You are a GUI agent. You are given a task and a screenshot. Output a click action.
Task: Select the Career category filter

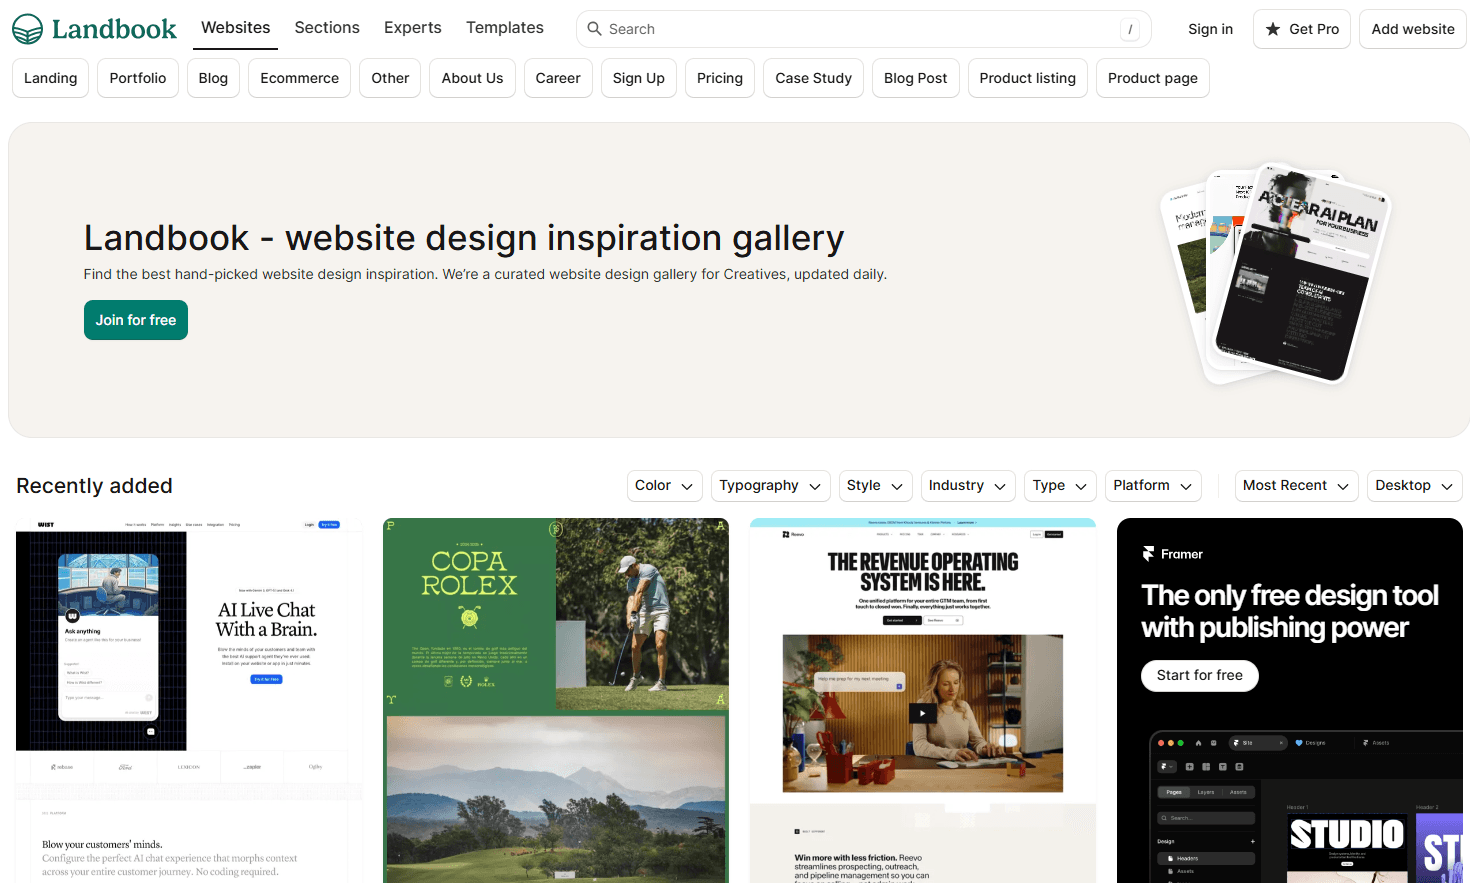pyautogui.click(x=558, y=78)
